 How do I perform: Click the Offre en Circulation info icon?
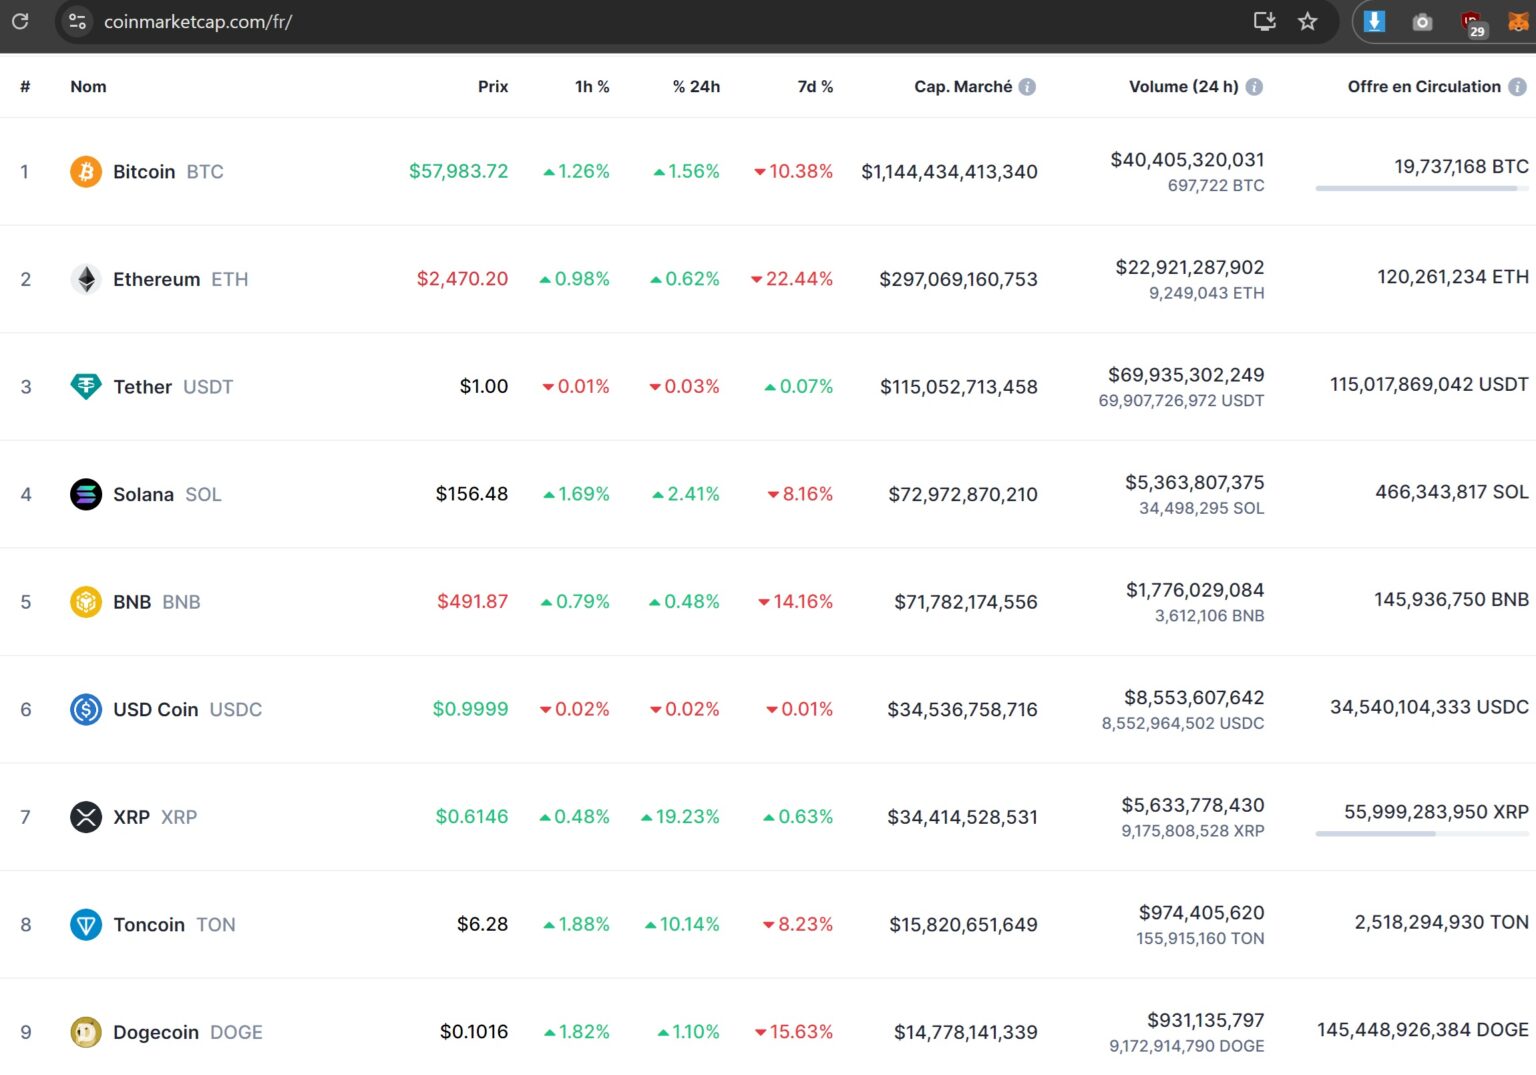[x=1517, y=87]
